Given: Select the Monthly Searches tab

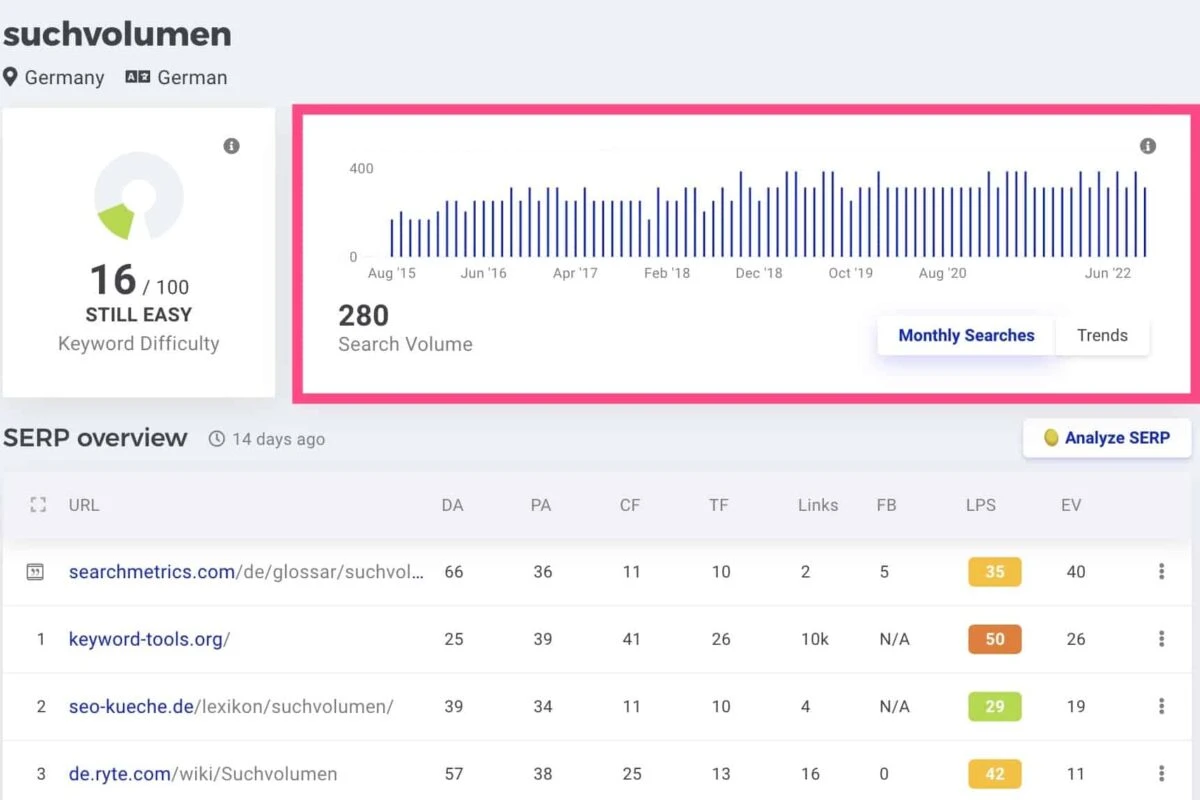Looking at the screenshot, I should [964, 336].
